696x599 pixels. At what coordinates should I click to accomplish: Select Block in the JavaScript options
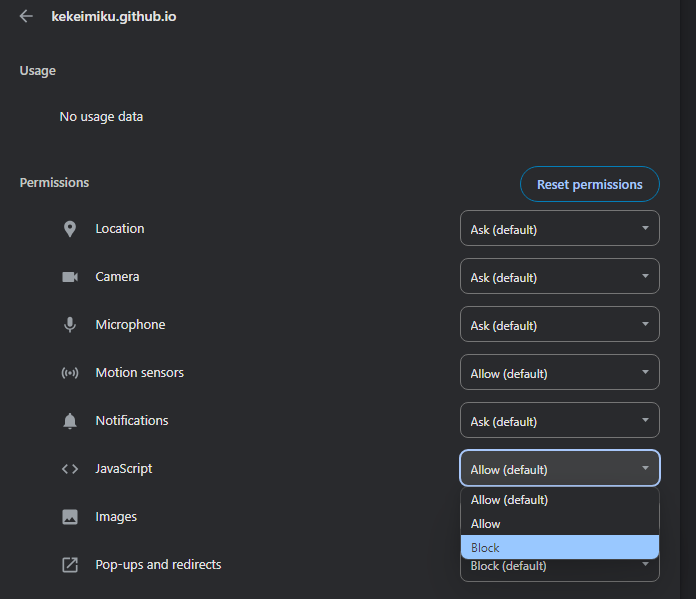[x=560, y=547]
